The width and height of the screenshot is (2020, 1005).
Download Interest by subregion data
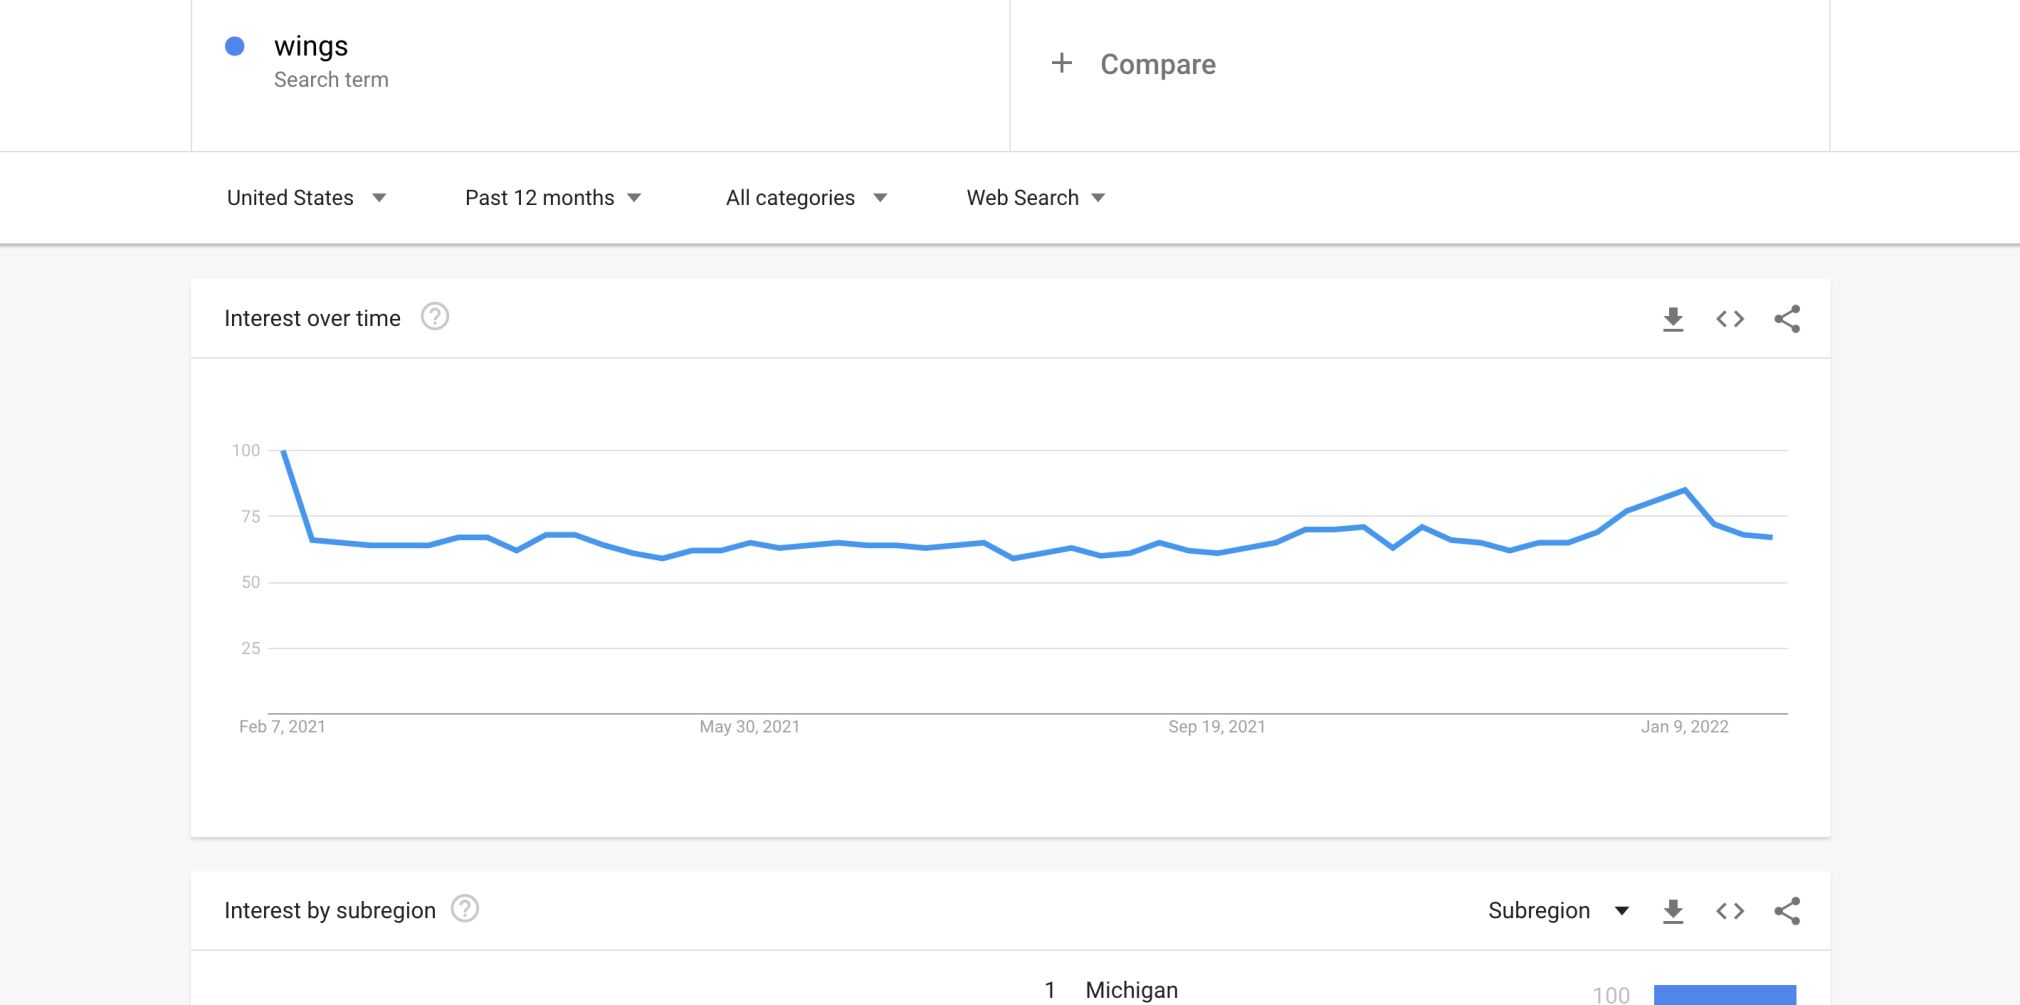pos(1673,911)
